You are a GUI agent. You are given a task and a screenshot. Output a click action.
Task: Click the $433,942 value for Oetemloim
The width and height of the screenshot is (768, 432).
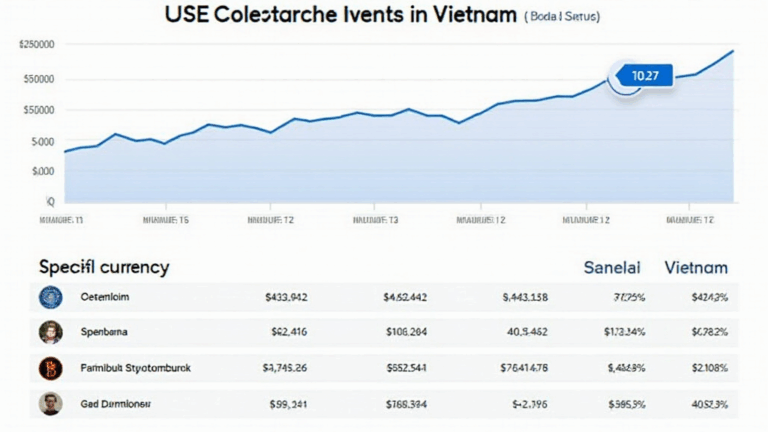286,297
